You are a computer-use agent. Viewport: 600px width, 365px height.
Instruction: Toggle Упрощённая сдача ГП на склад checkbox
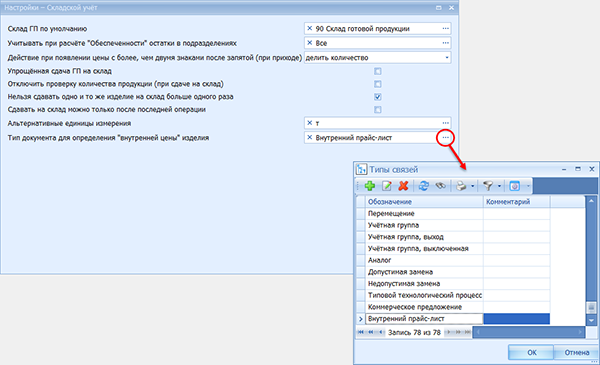point(378,71)
